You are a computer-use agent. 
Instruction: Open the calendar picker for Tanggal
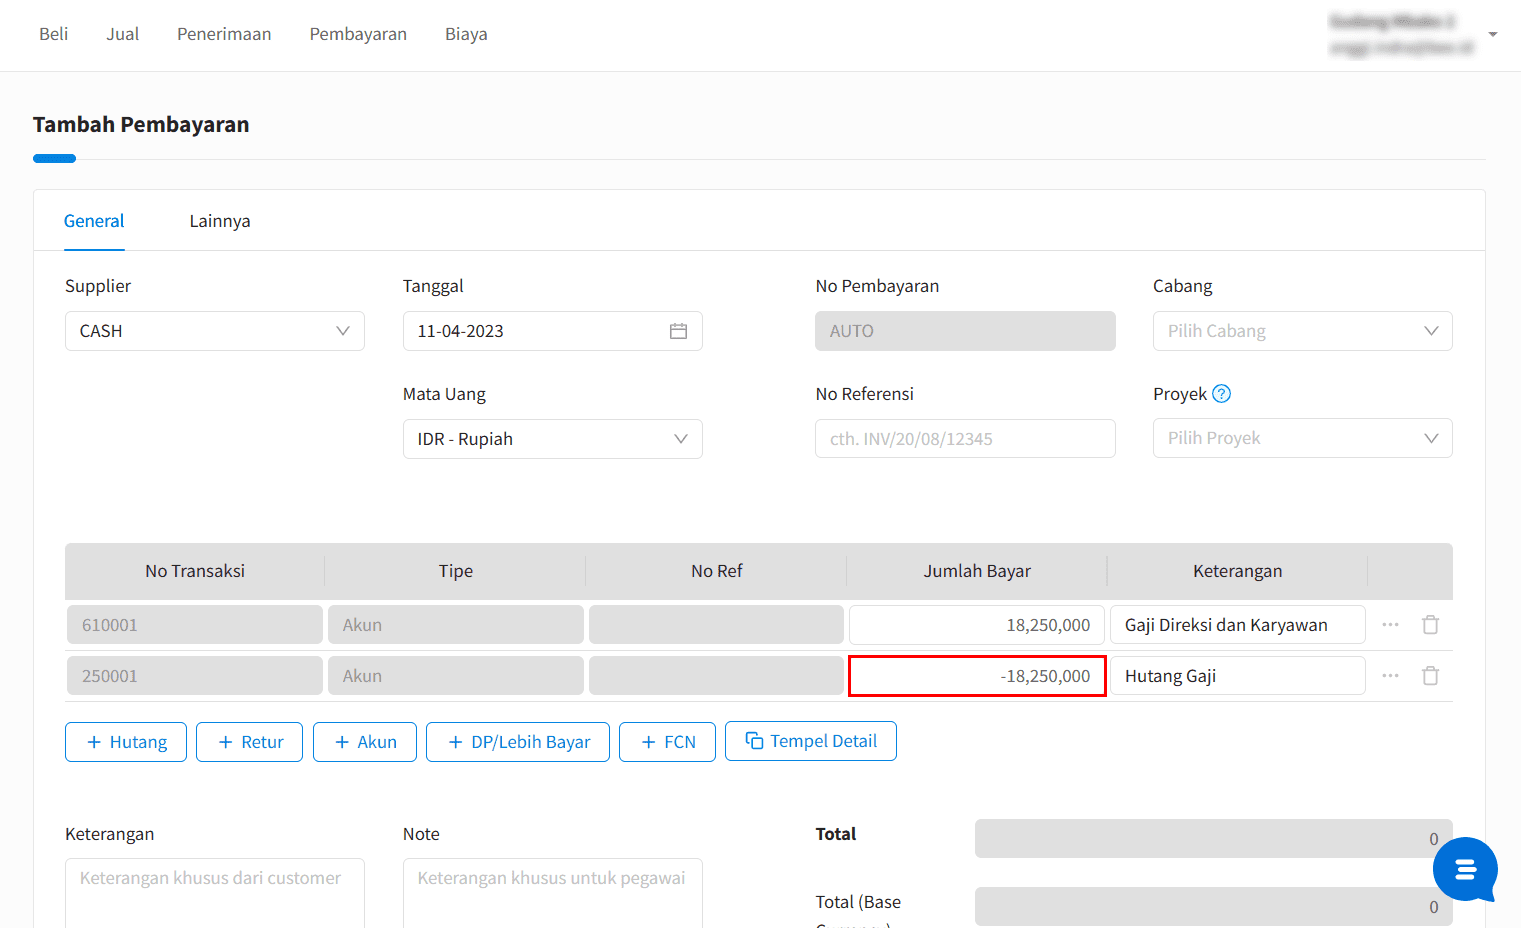tap(678, 331)
